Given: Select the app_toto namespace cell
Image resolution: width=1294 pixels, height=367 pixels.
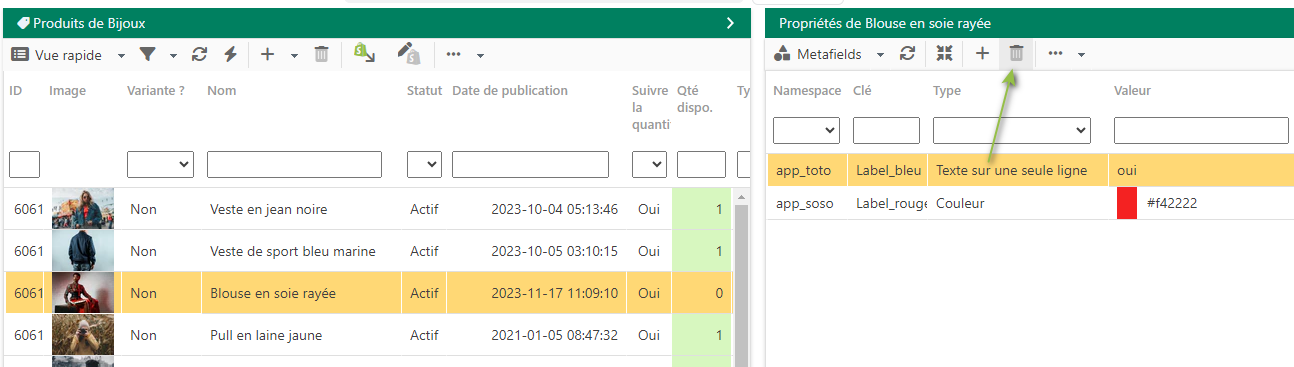Looking at the screenshot, I should tap(807, 171).
